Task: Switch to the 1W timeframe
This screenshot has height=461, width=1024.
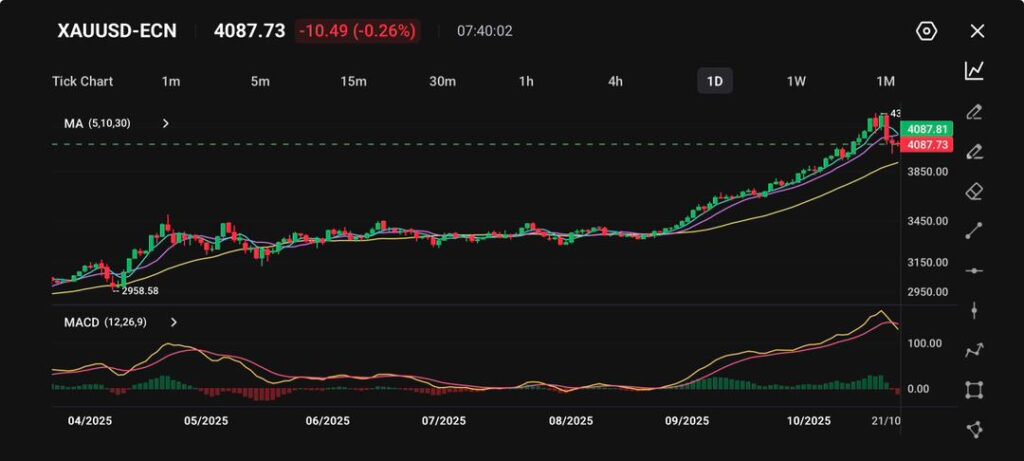Action: point(796,81)
